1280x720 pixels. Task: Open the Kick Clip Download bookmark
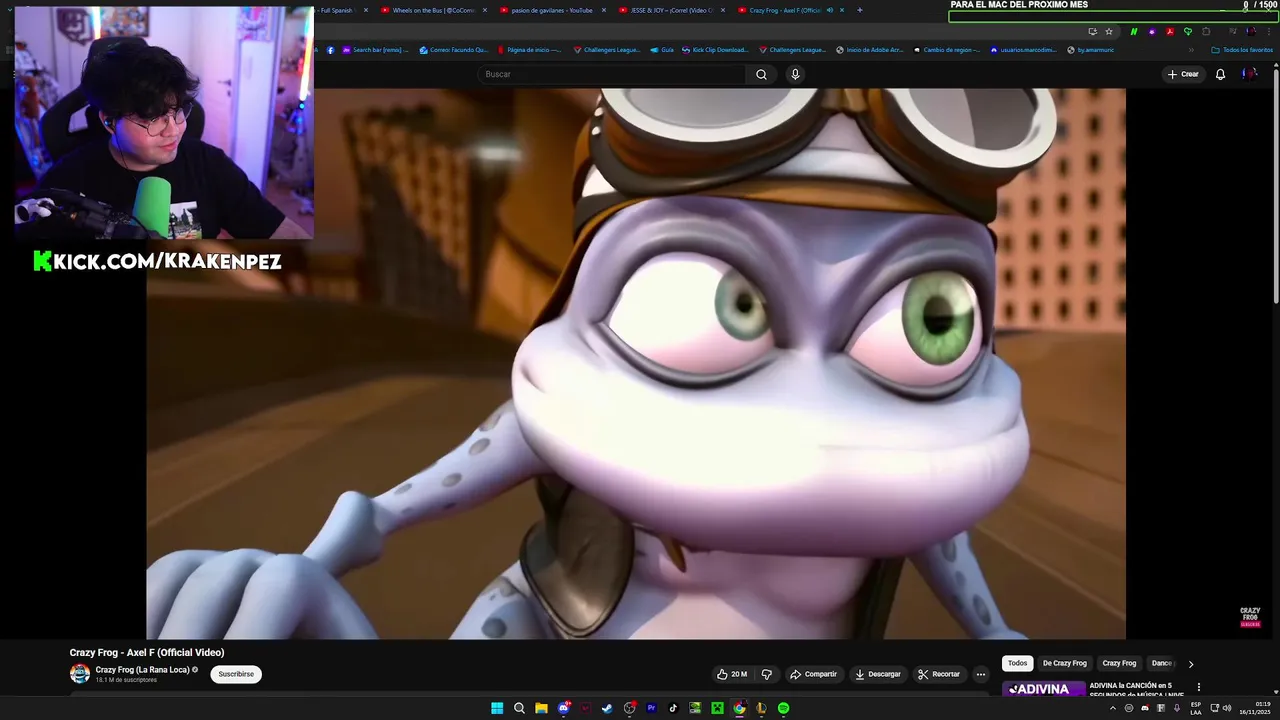click(714, 49)
